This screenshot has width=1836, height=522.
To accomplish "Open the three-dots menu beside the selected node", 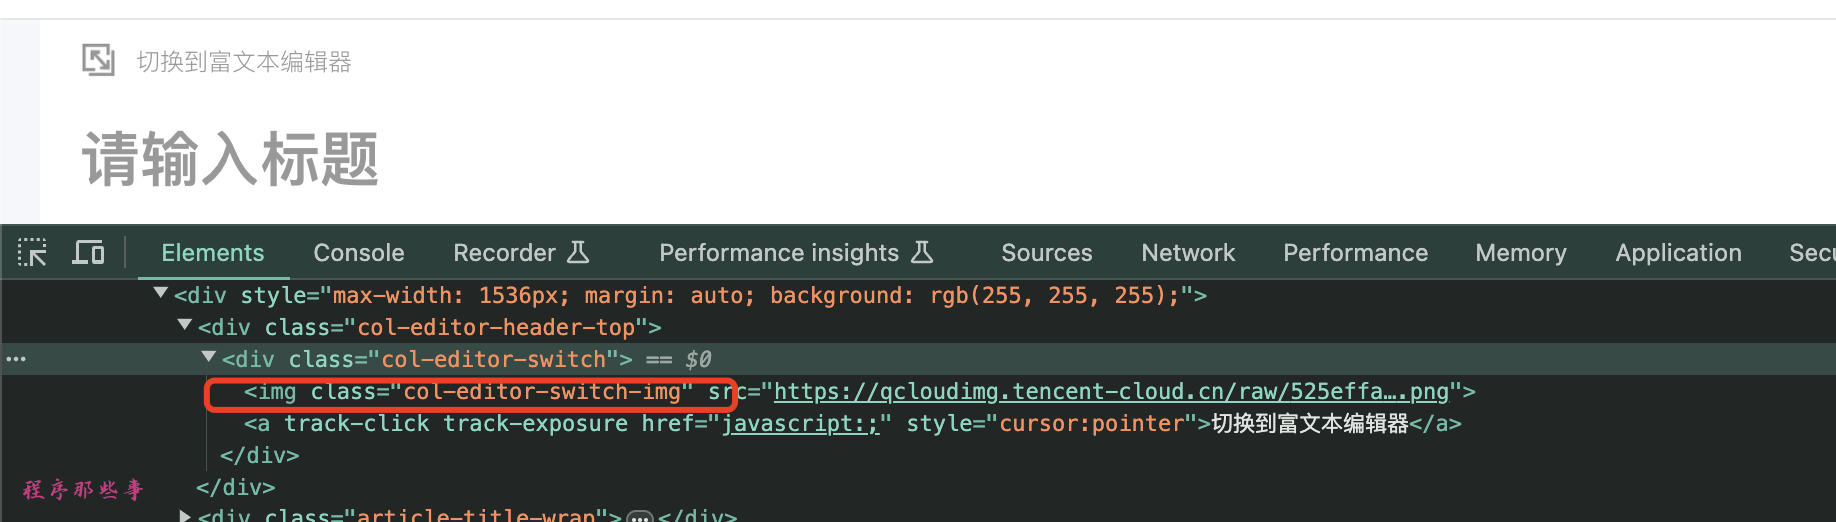I will coord(16,359).
